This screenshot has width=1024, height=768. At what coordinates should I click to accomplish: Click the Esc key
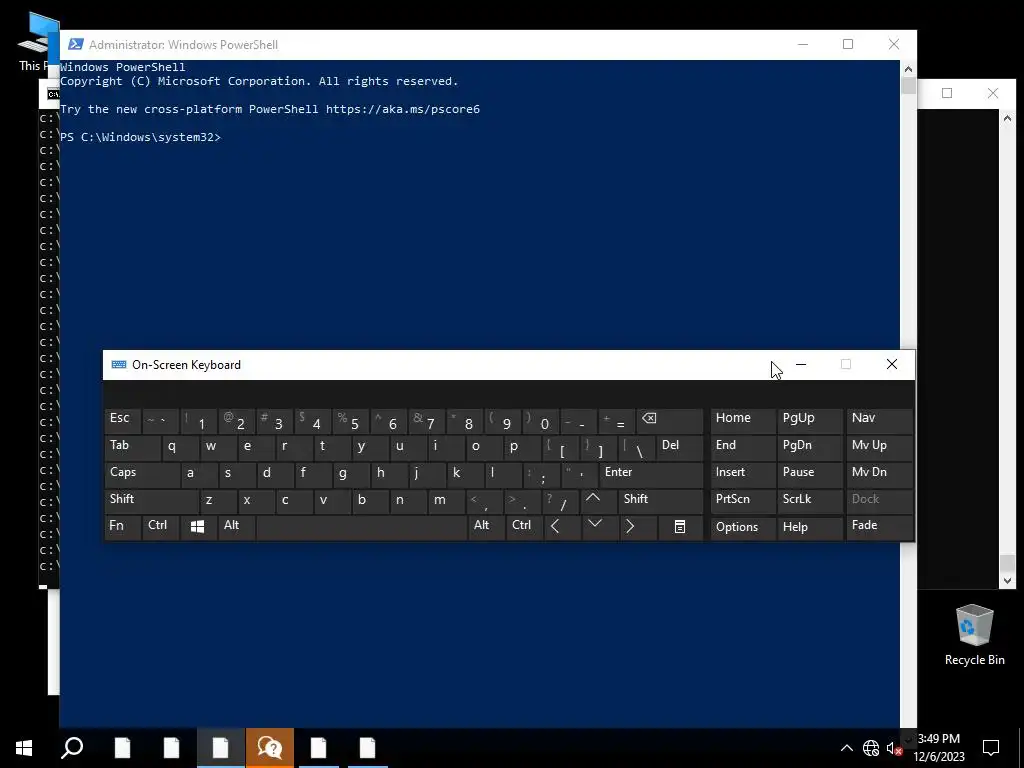122,421
